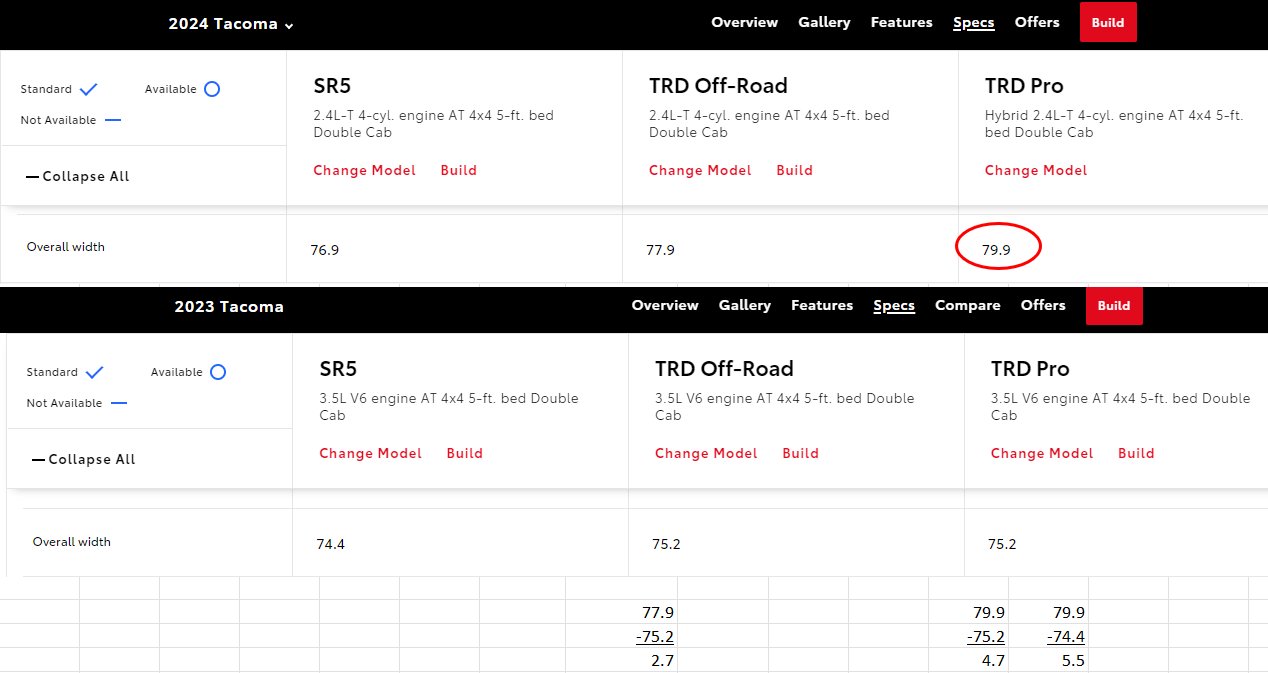Open the 2024 Tacoma model dropdown
Viewport: 1268px width, 673px height.
(x=231, y=24)
